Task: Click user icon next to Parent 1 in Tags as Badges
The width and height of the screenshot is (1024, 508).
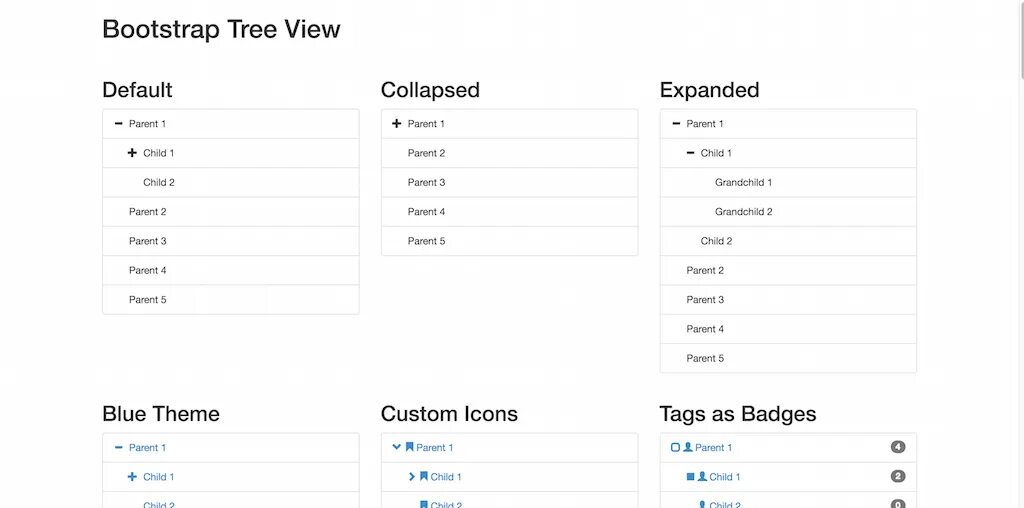Action: point(688,447)
